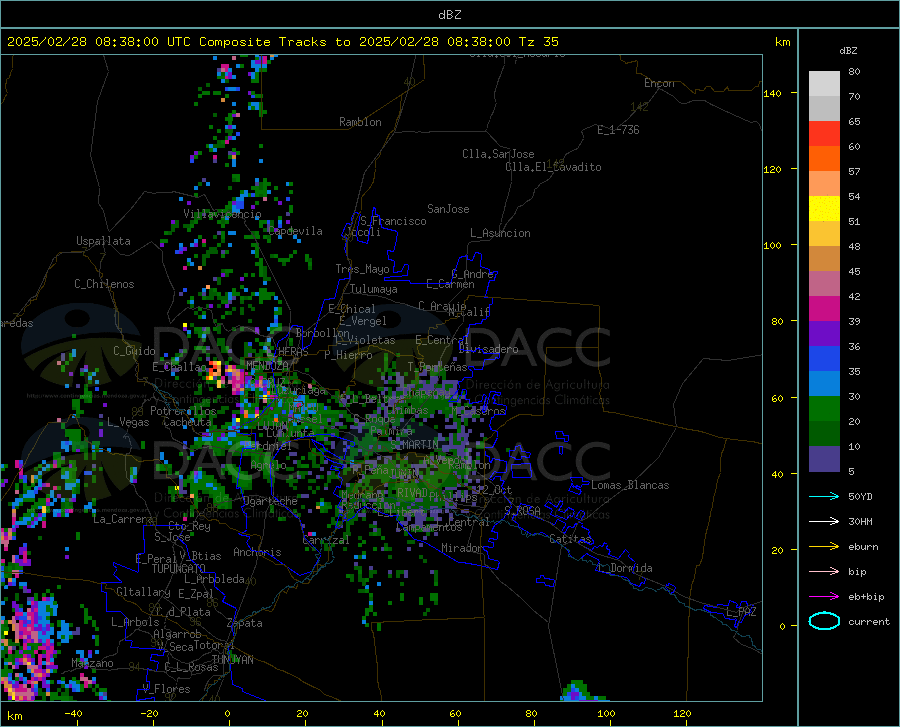Click the 'dBZ' title at the top
This screenshot has width=900, height=727.
(449, 15)
